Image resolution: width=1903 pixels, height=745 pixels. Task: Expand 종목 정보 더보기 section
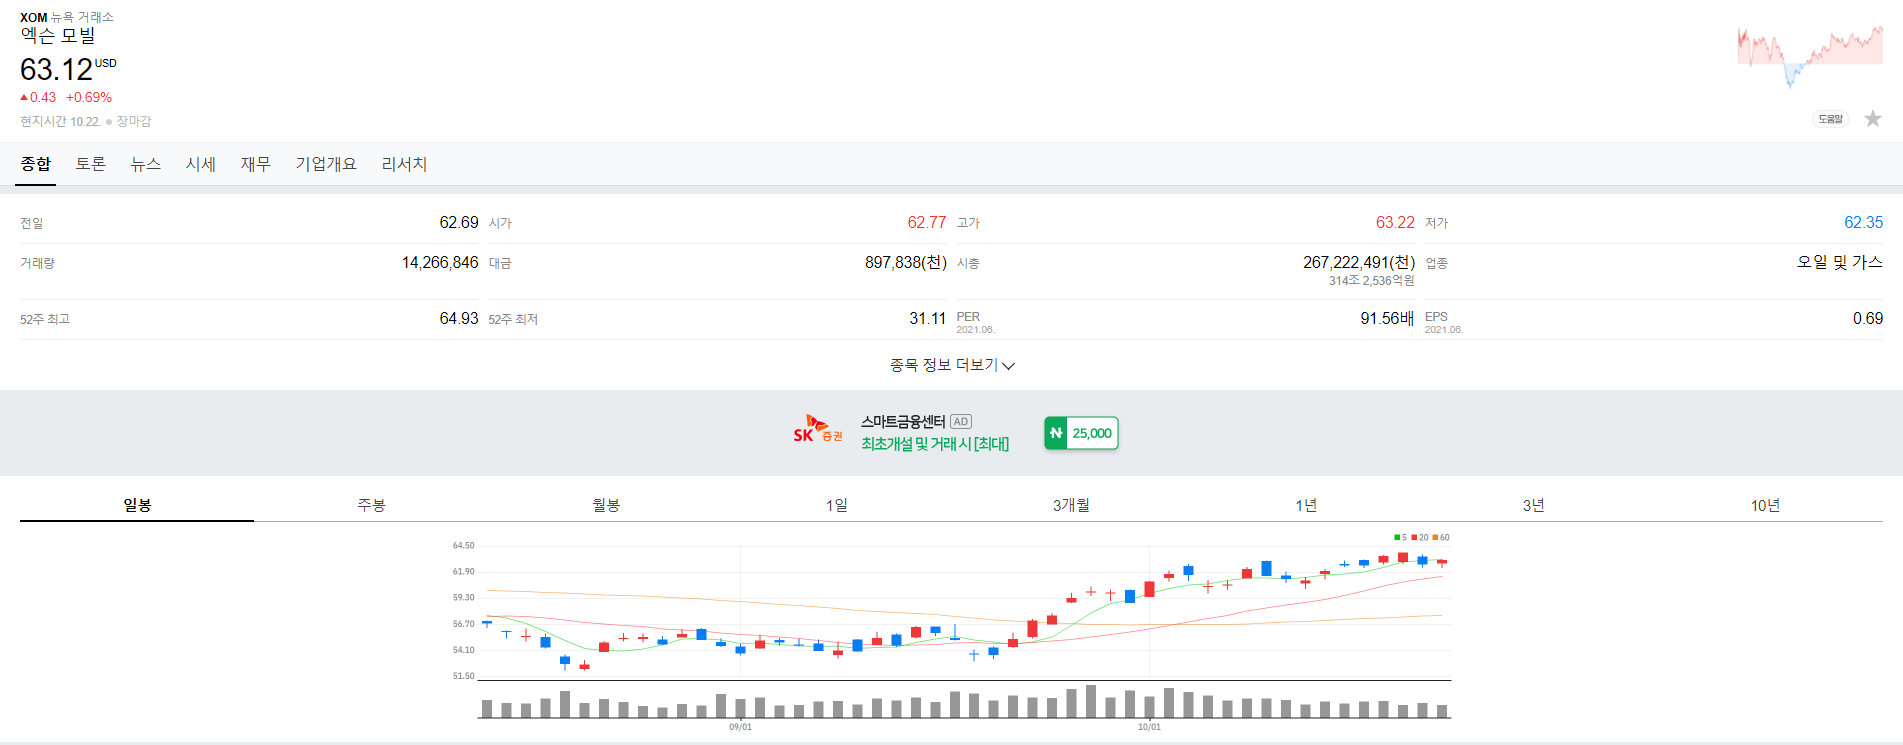click(952, 365)
